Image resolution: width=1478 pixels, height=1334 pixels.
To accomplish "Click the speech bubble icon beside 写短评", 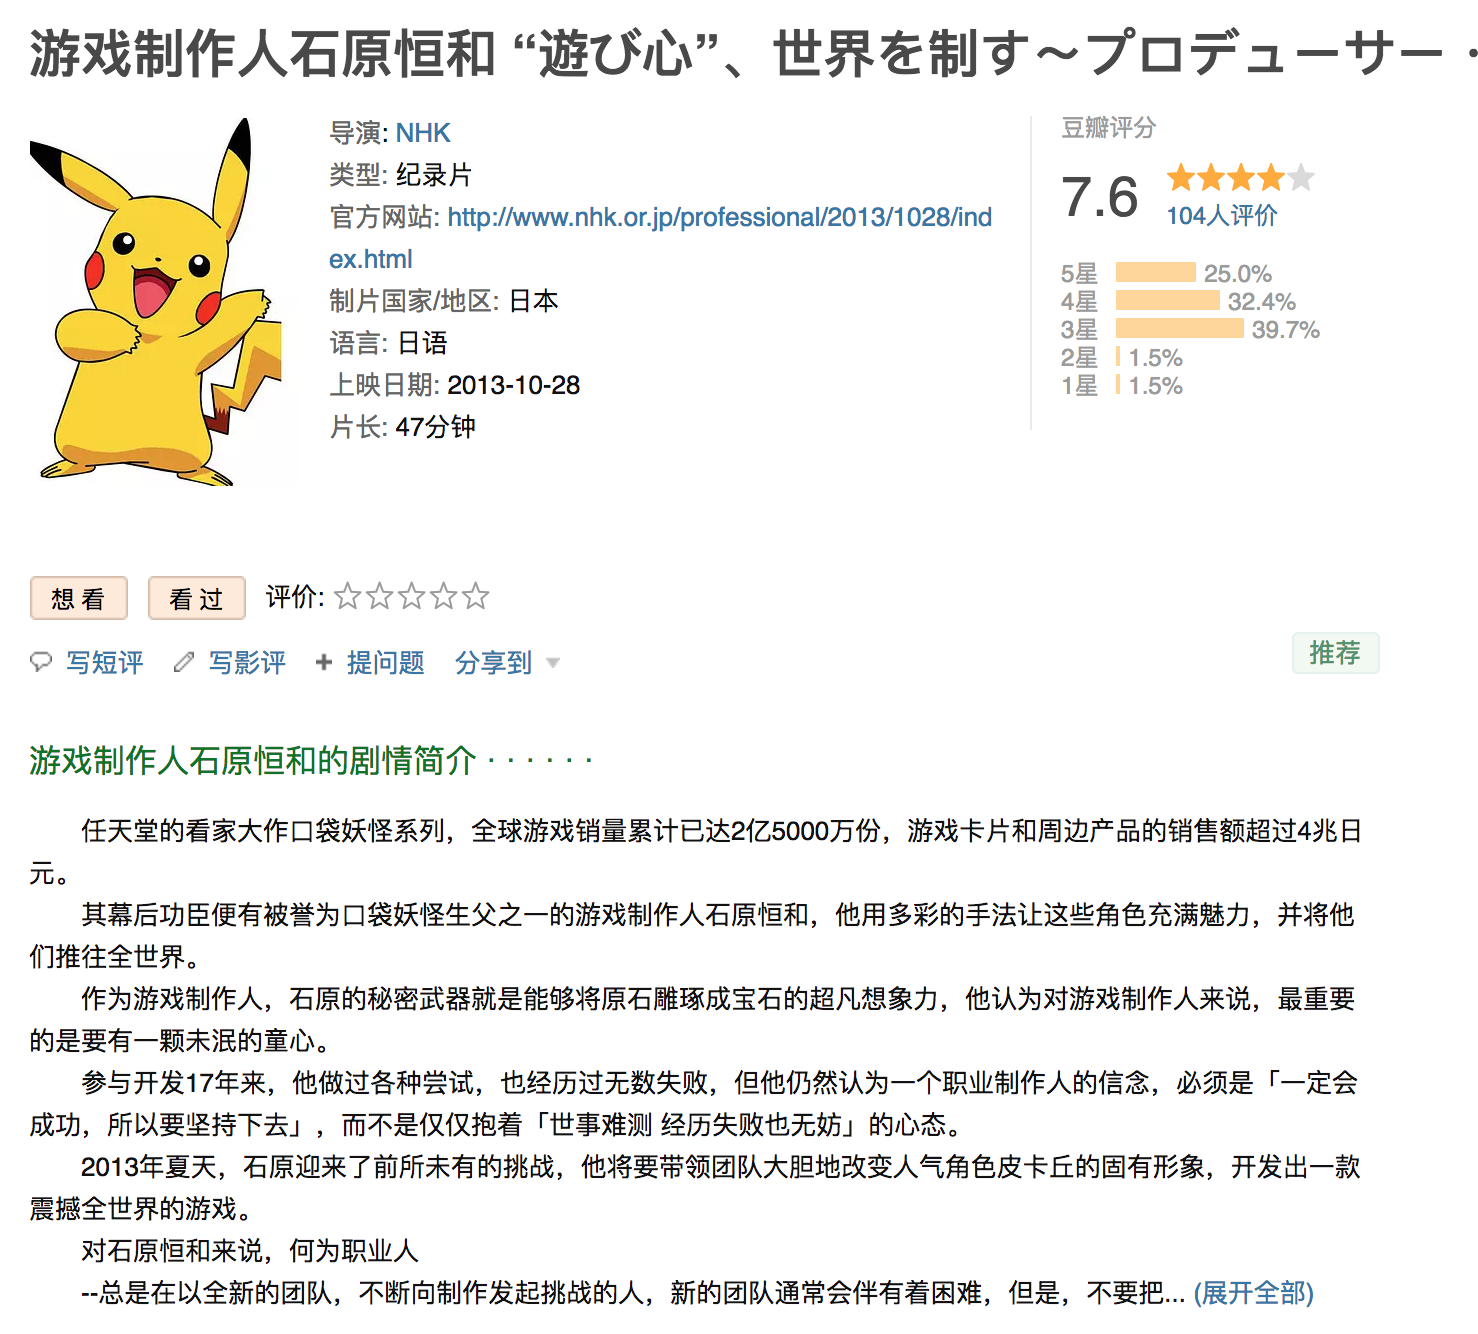I will pos(41,662).
